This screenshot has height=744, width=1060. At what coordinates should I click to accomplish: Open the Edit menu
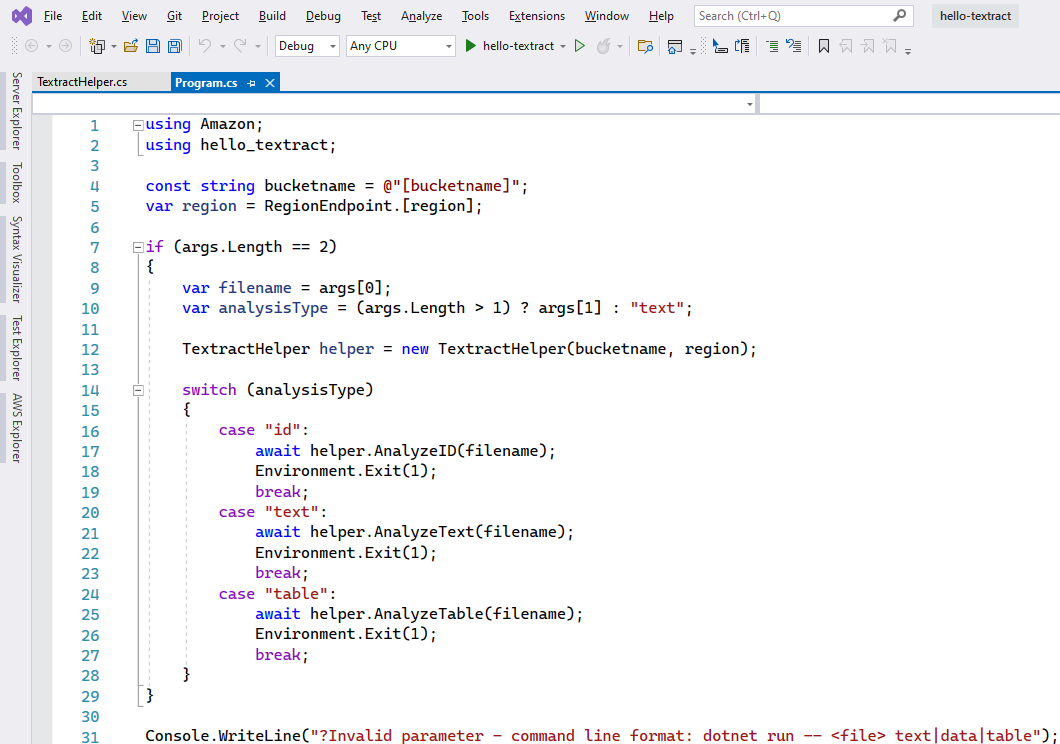click(x=91, y=16)
